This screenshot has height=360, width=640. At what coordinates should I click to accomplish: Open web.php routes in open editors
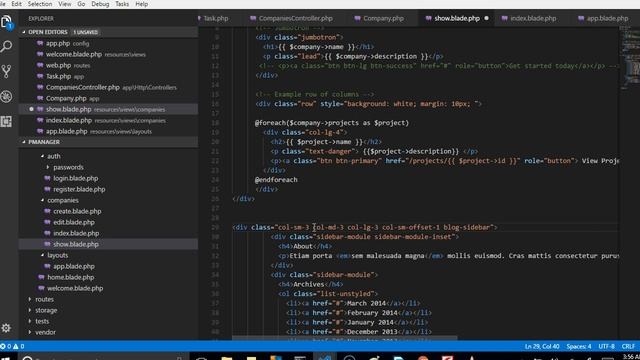pyautogui.click(x=108, y=65)
